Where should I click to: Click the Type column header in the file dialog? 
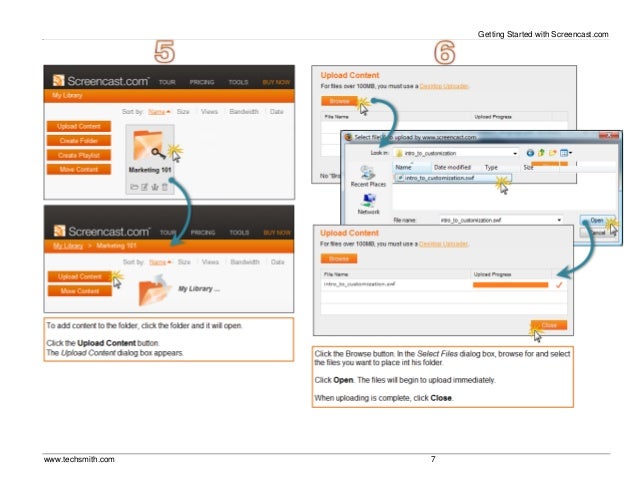tap(491, 168)
